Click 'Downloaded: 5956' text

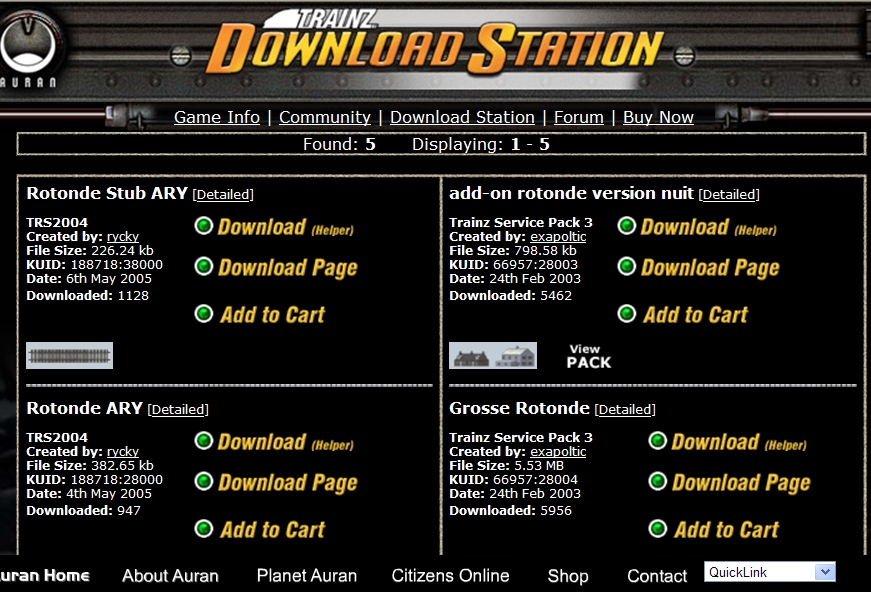coord(510,510)
